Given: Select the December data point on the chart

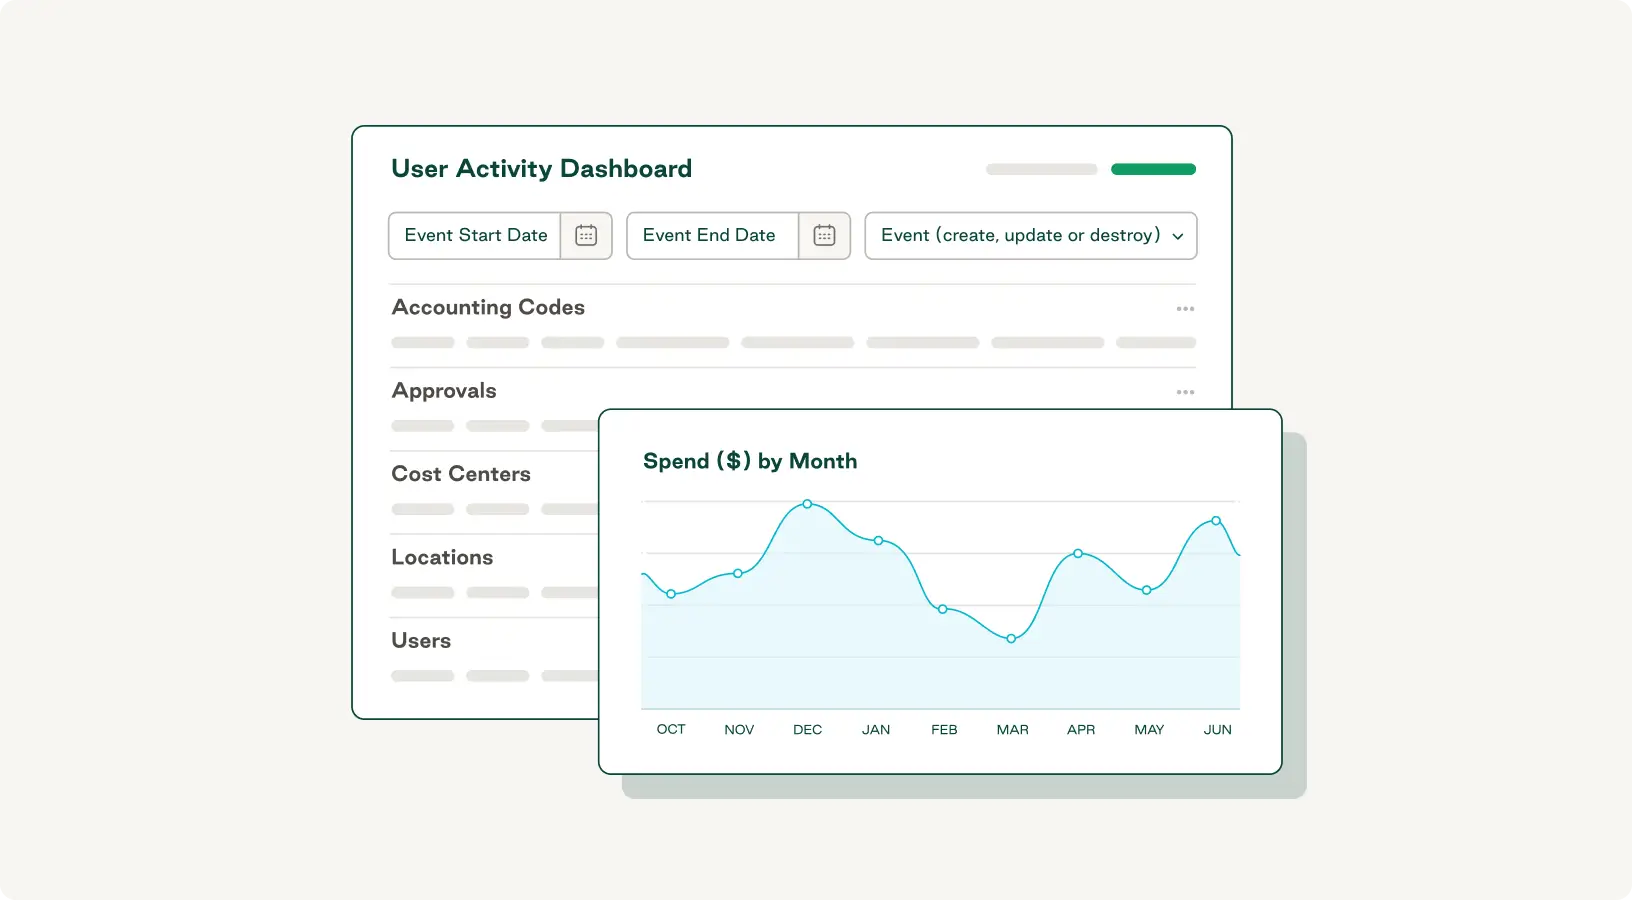Looking at the screenshot, I should click(x=808, y=505).
